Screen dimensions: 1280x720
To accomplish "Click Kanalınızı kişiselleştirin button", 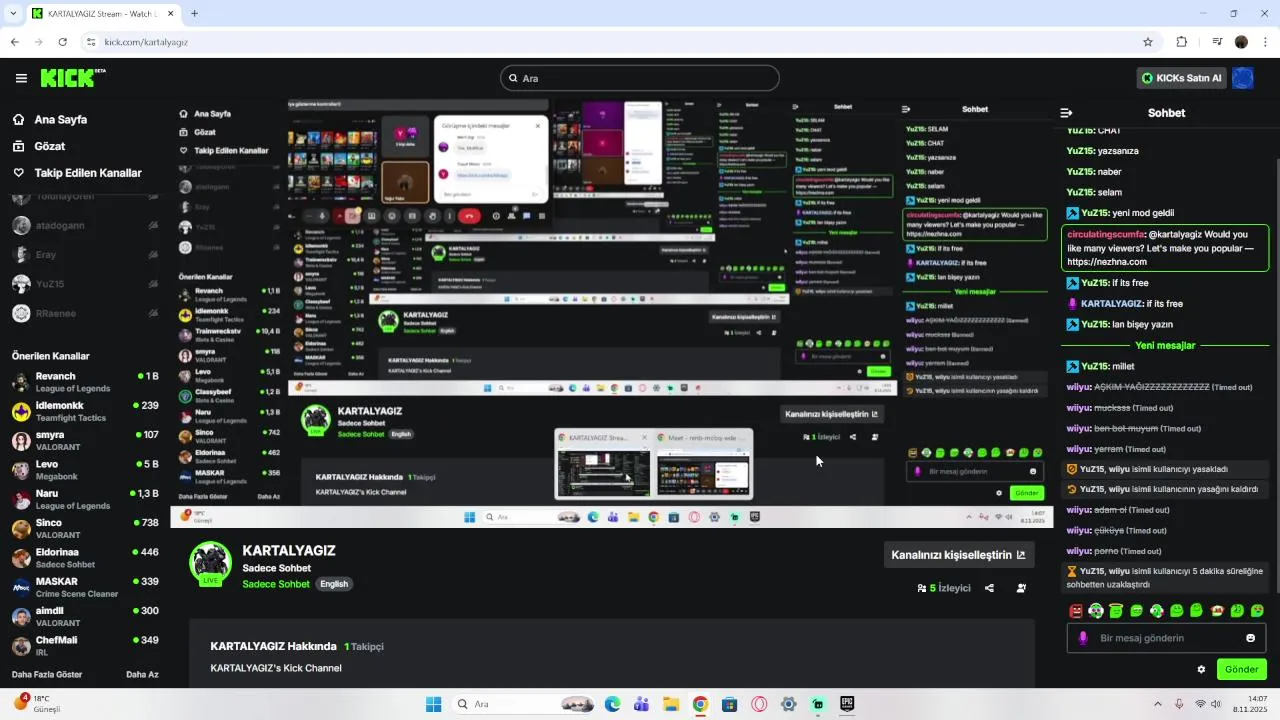I will pos(958,555).
